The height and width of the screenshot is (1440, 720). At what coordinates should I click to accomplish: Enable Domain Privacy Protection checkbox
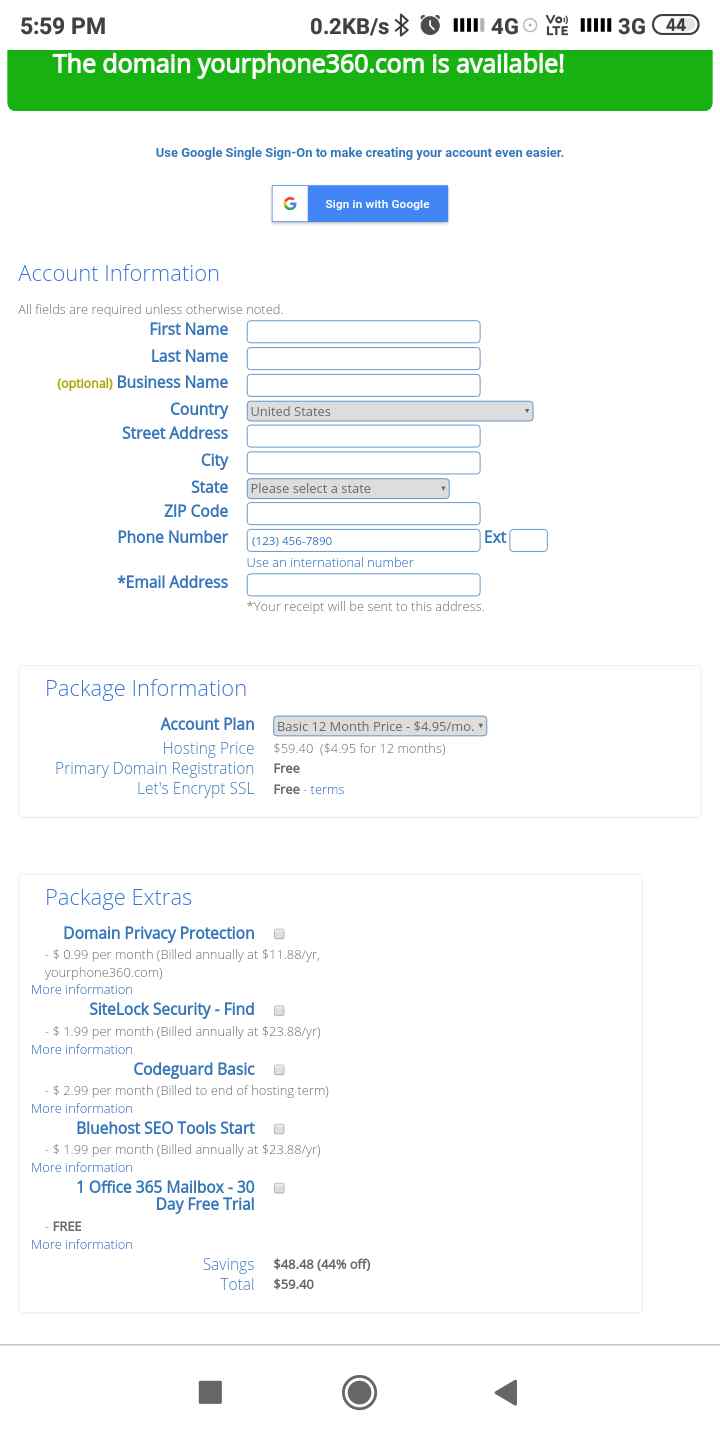click(x=279, y=934)
